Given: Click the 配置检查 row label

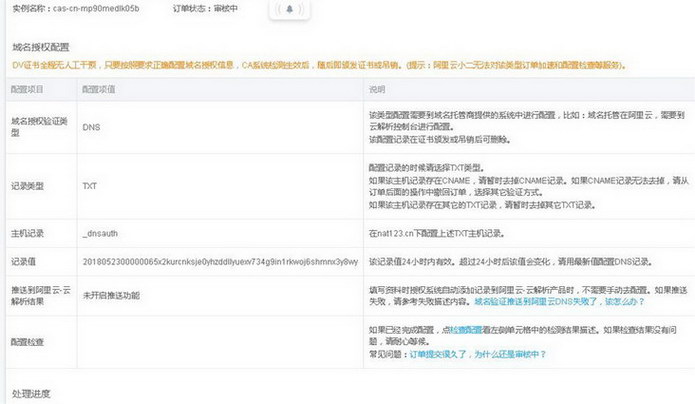Looking at the screenshot, I should tap(29, 341).
